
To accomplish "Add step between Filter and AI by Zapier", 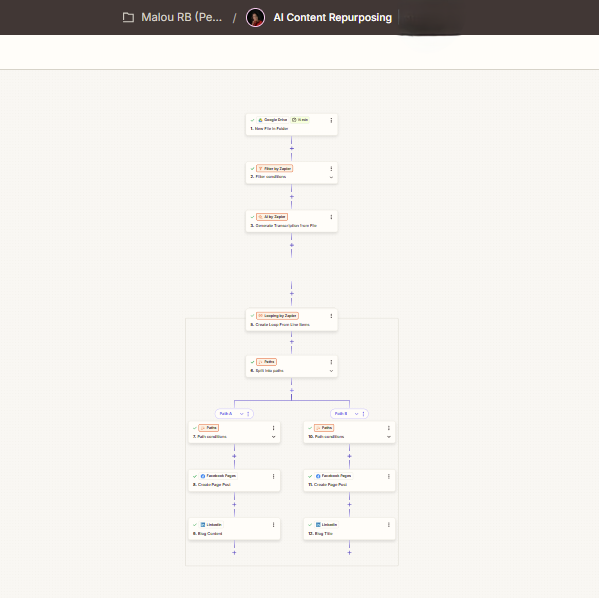I will point(291,196).
